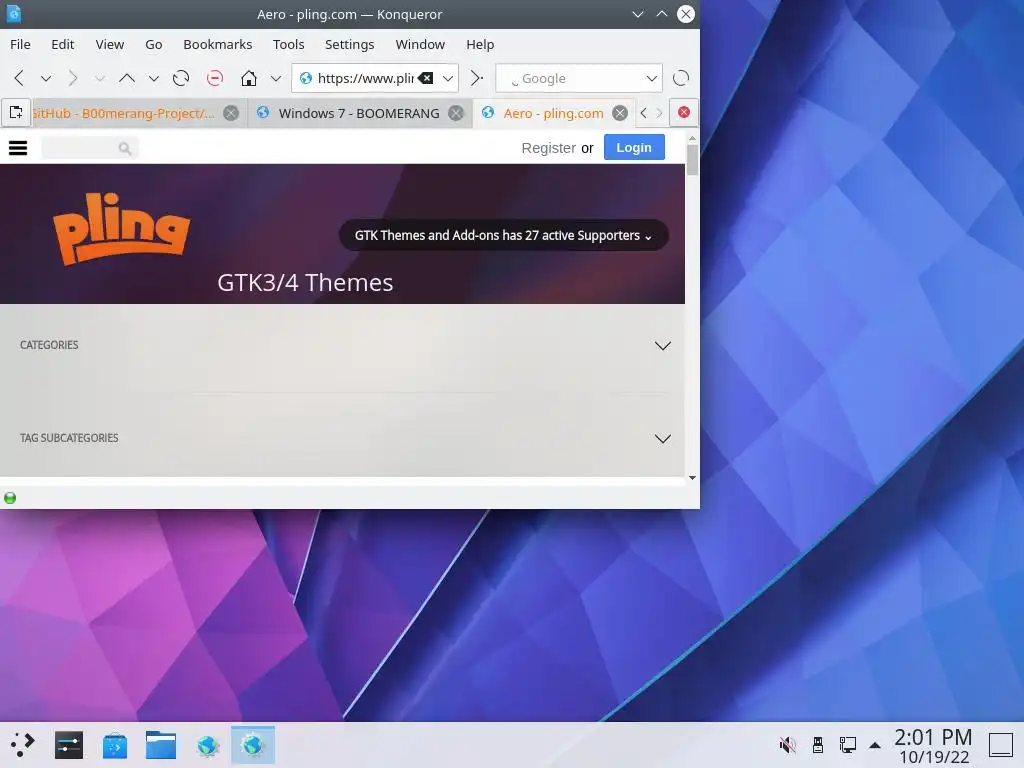Click the pling logo
The height and width of the screenshot is (768, 1024).
point(121,229)
